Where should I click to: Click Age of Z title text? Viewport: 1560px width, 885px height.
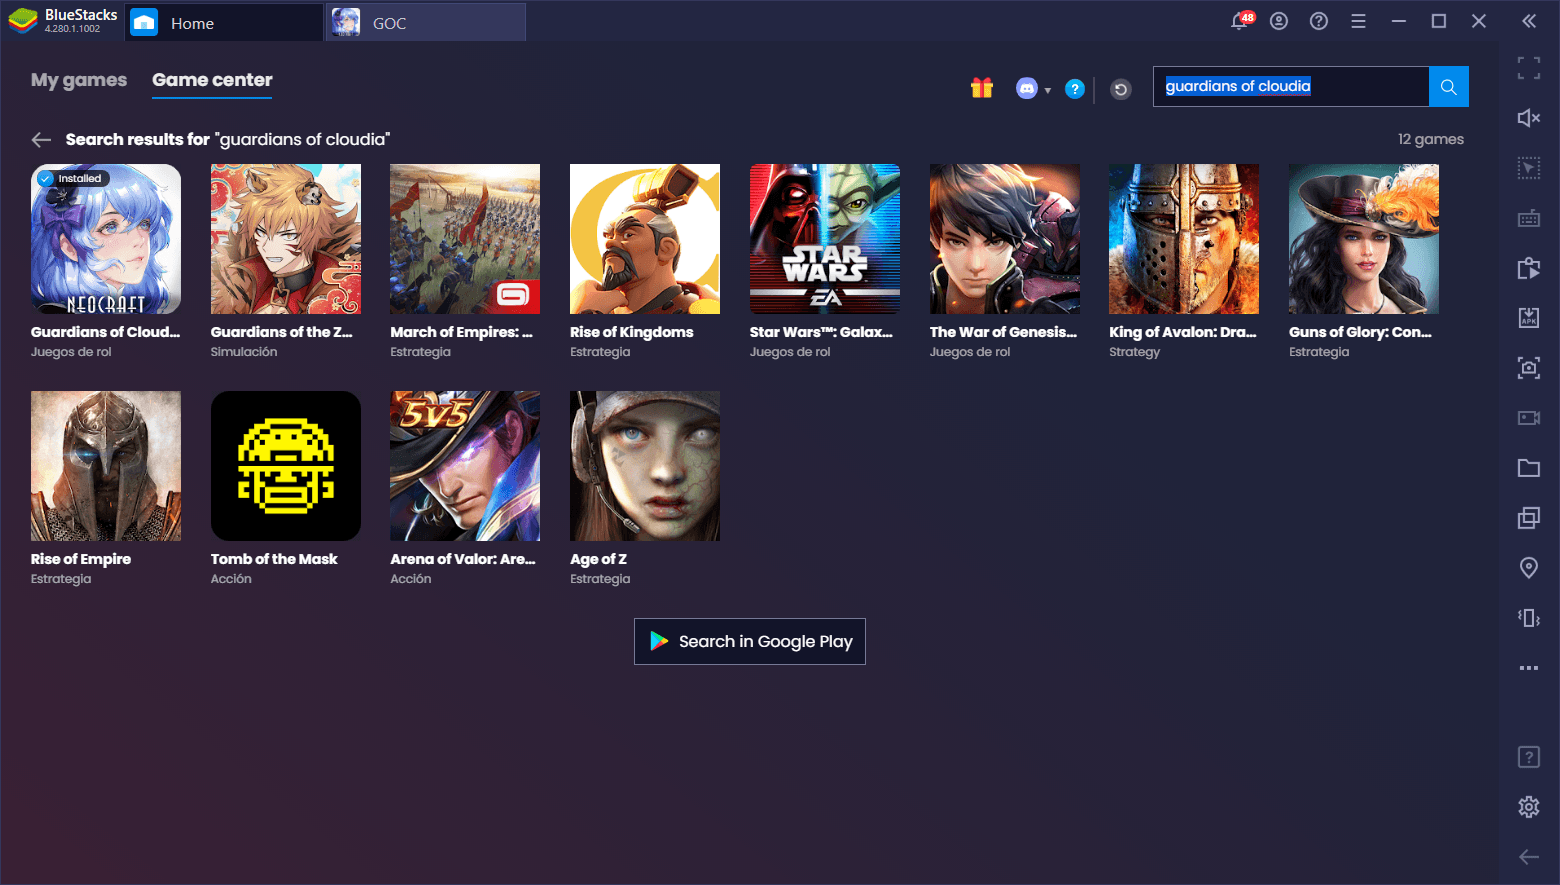click(598, 559)
